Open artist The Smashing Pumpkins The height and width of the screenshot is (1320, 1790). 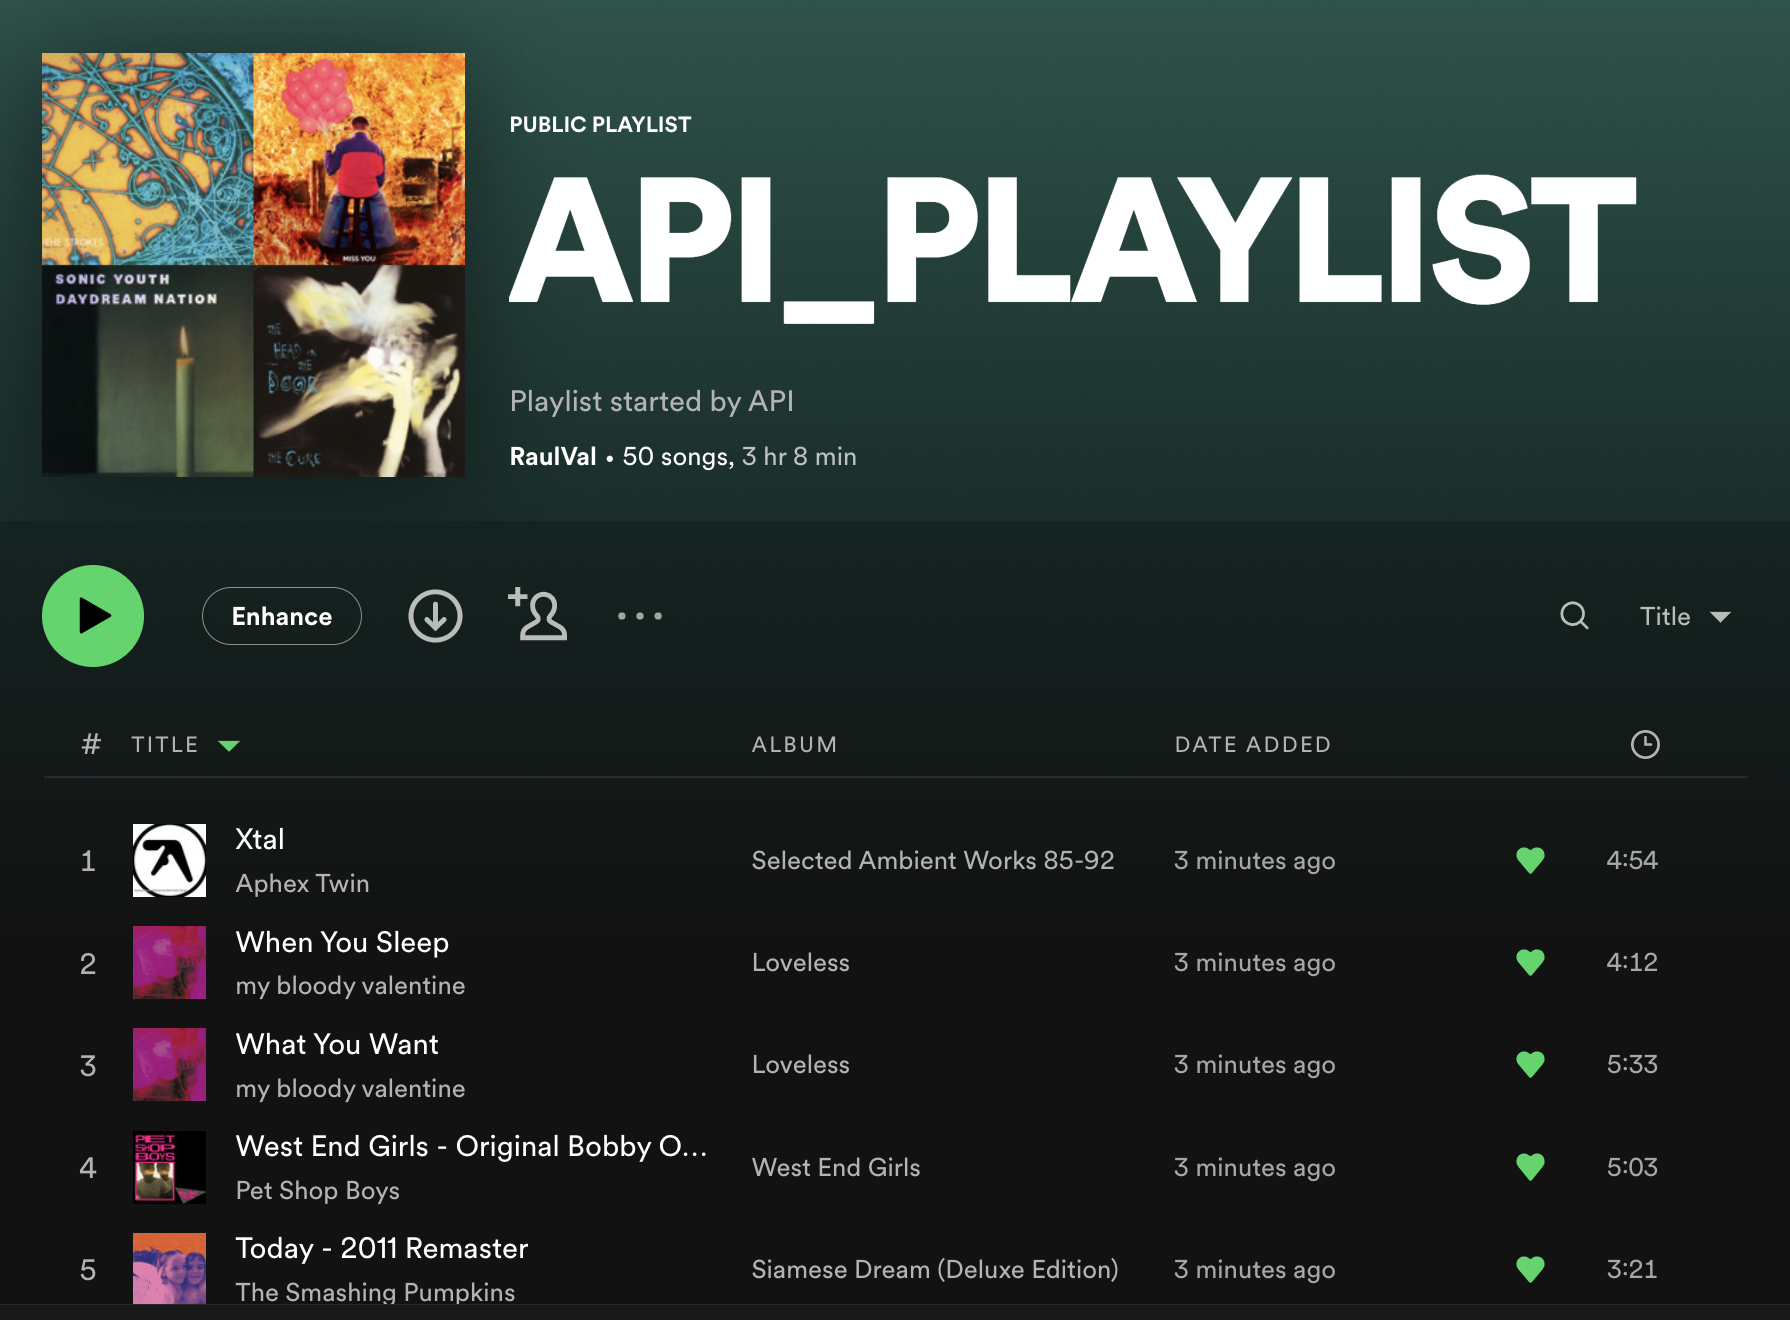(375, 1292)
